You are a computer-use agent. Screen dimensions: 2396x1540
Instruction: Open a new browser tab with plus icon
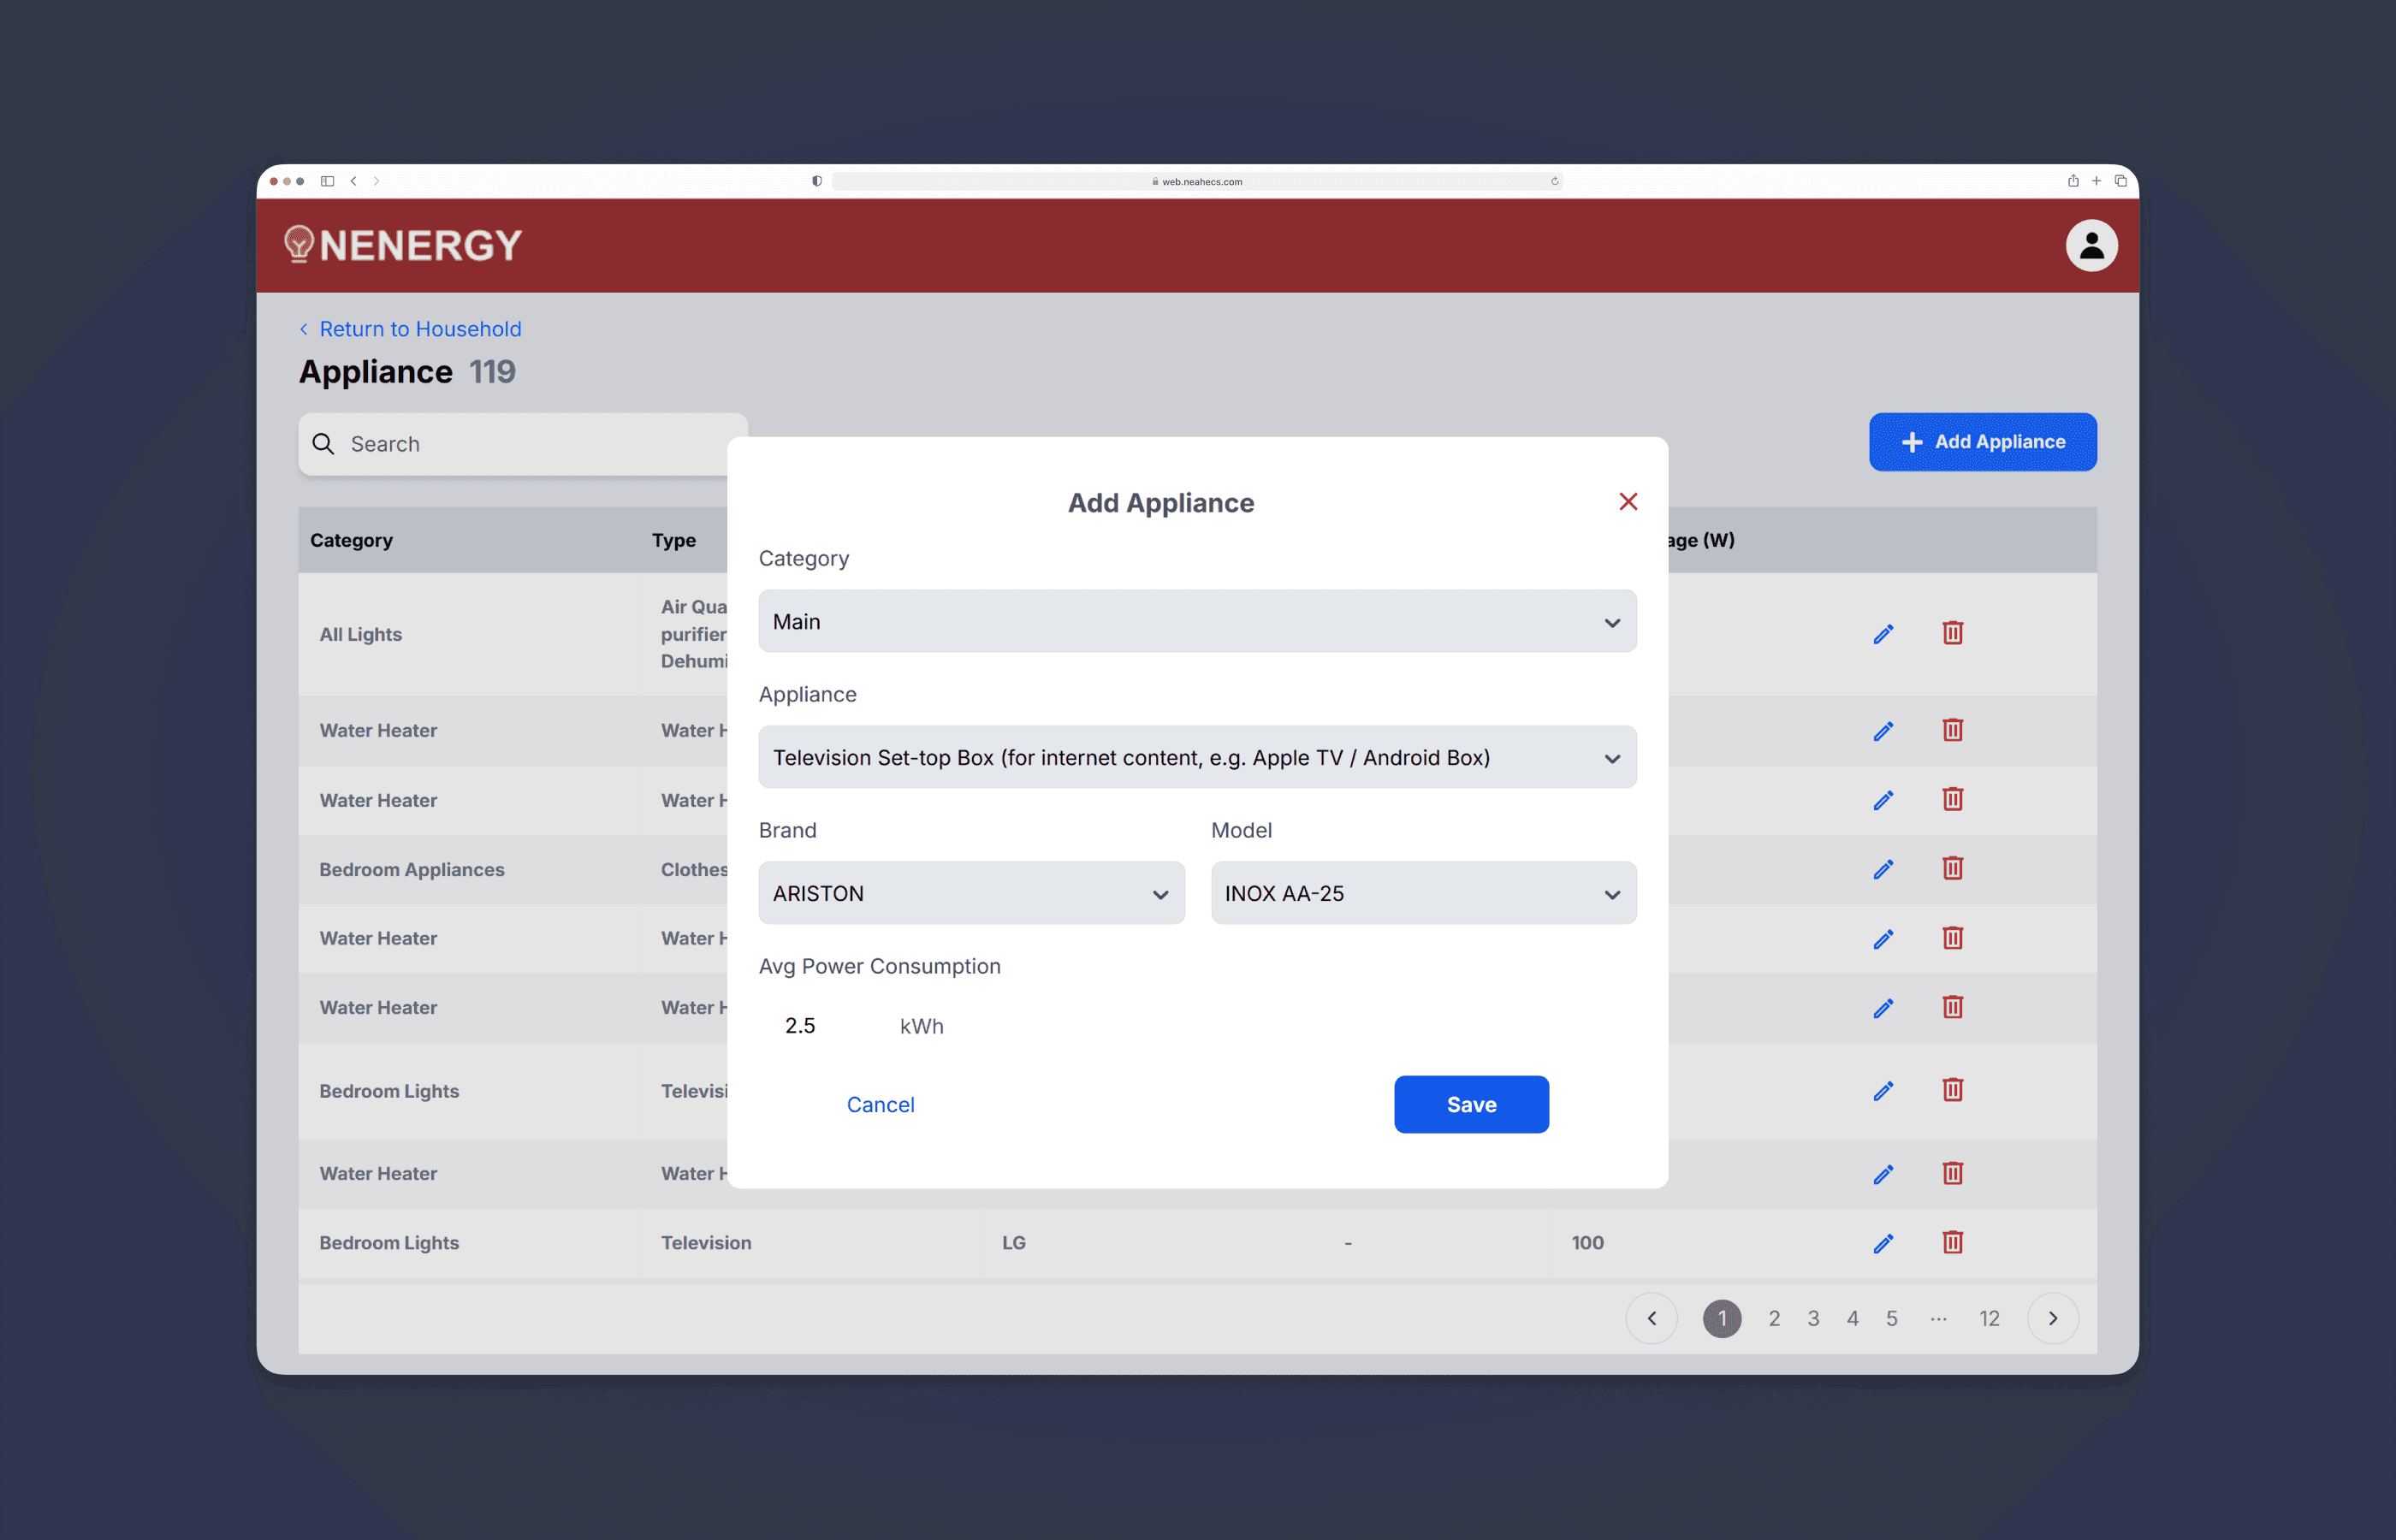tap(2096, 181)
